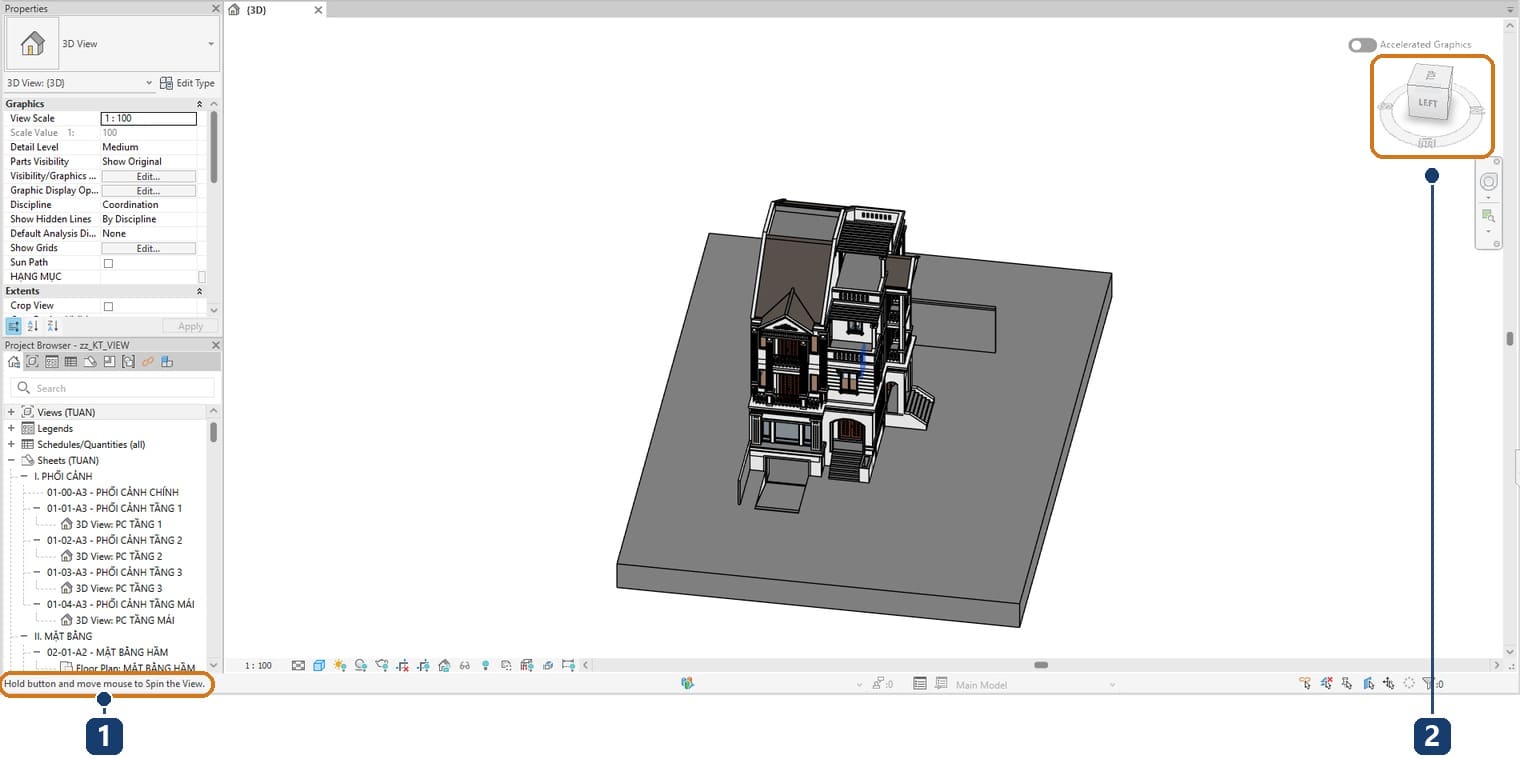1520x759 pixels.
Task: Click the selection filter funnel icon
Action: tap(1428, 684)
